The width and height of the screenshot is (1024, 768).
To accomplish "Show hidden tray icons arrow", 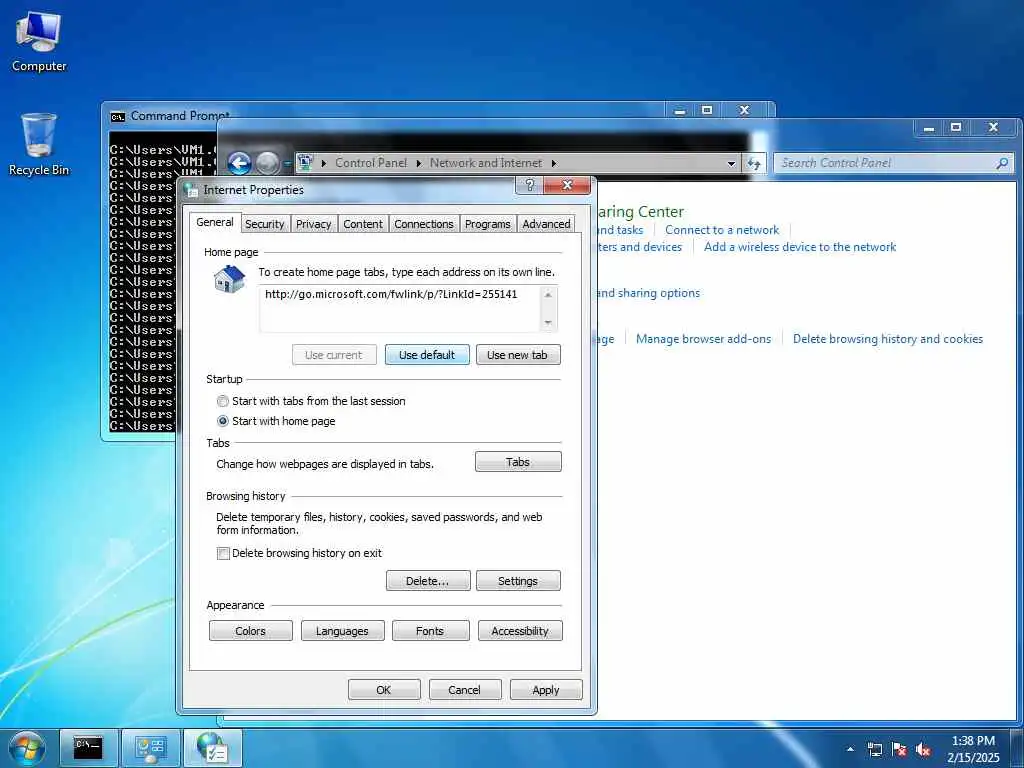I will click(850, 749).
